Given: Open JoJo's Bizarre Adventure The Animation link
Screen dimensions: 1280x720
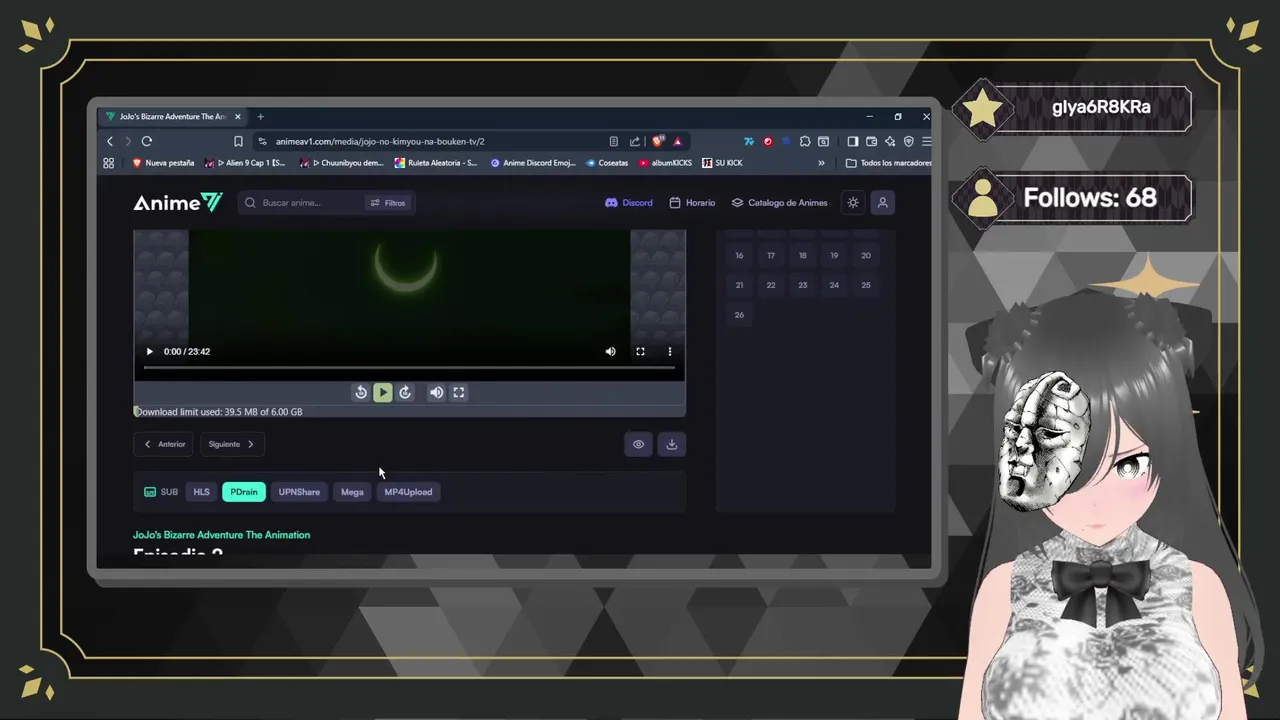Looking at the screenshot, I should tap(221, 535).
